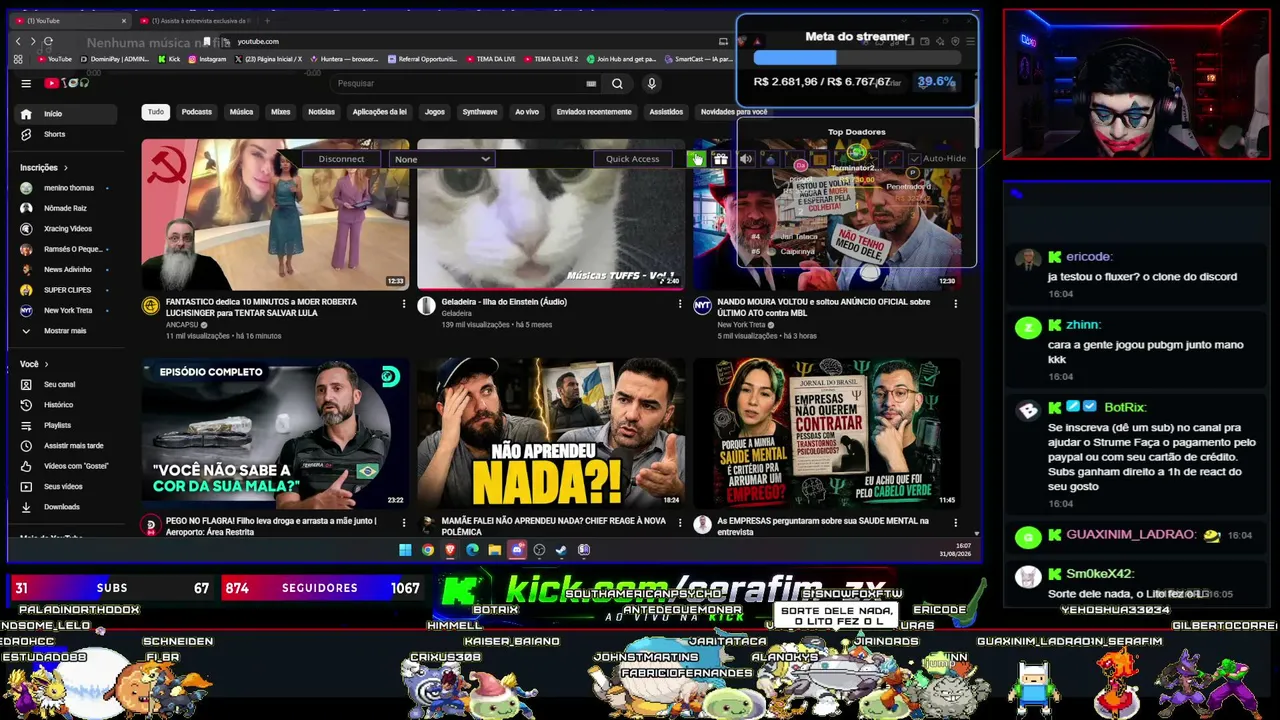
Task: Open the Kick bookmark
Action: click(x=169, y=59)
